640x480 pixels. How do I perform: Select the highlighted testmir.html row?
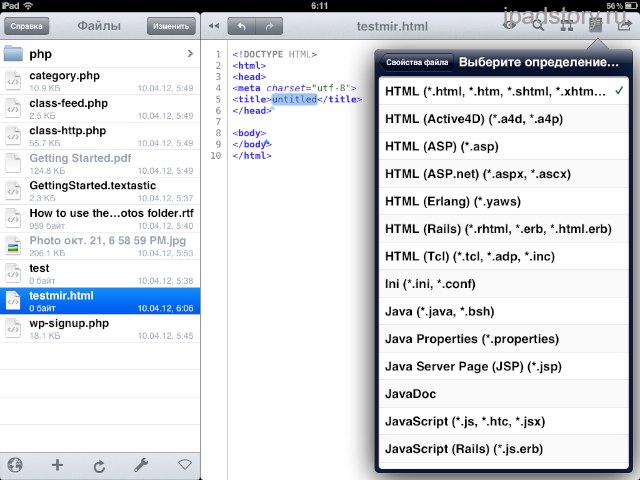(100, 301)
